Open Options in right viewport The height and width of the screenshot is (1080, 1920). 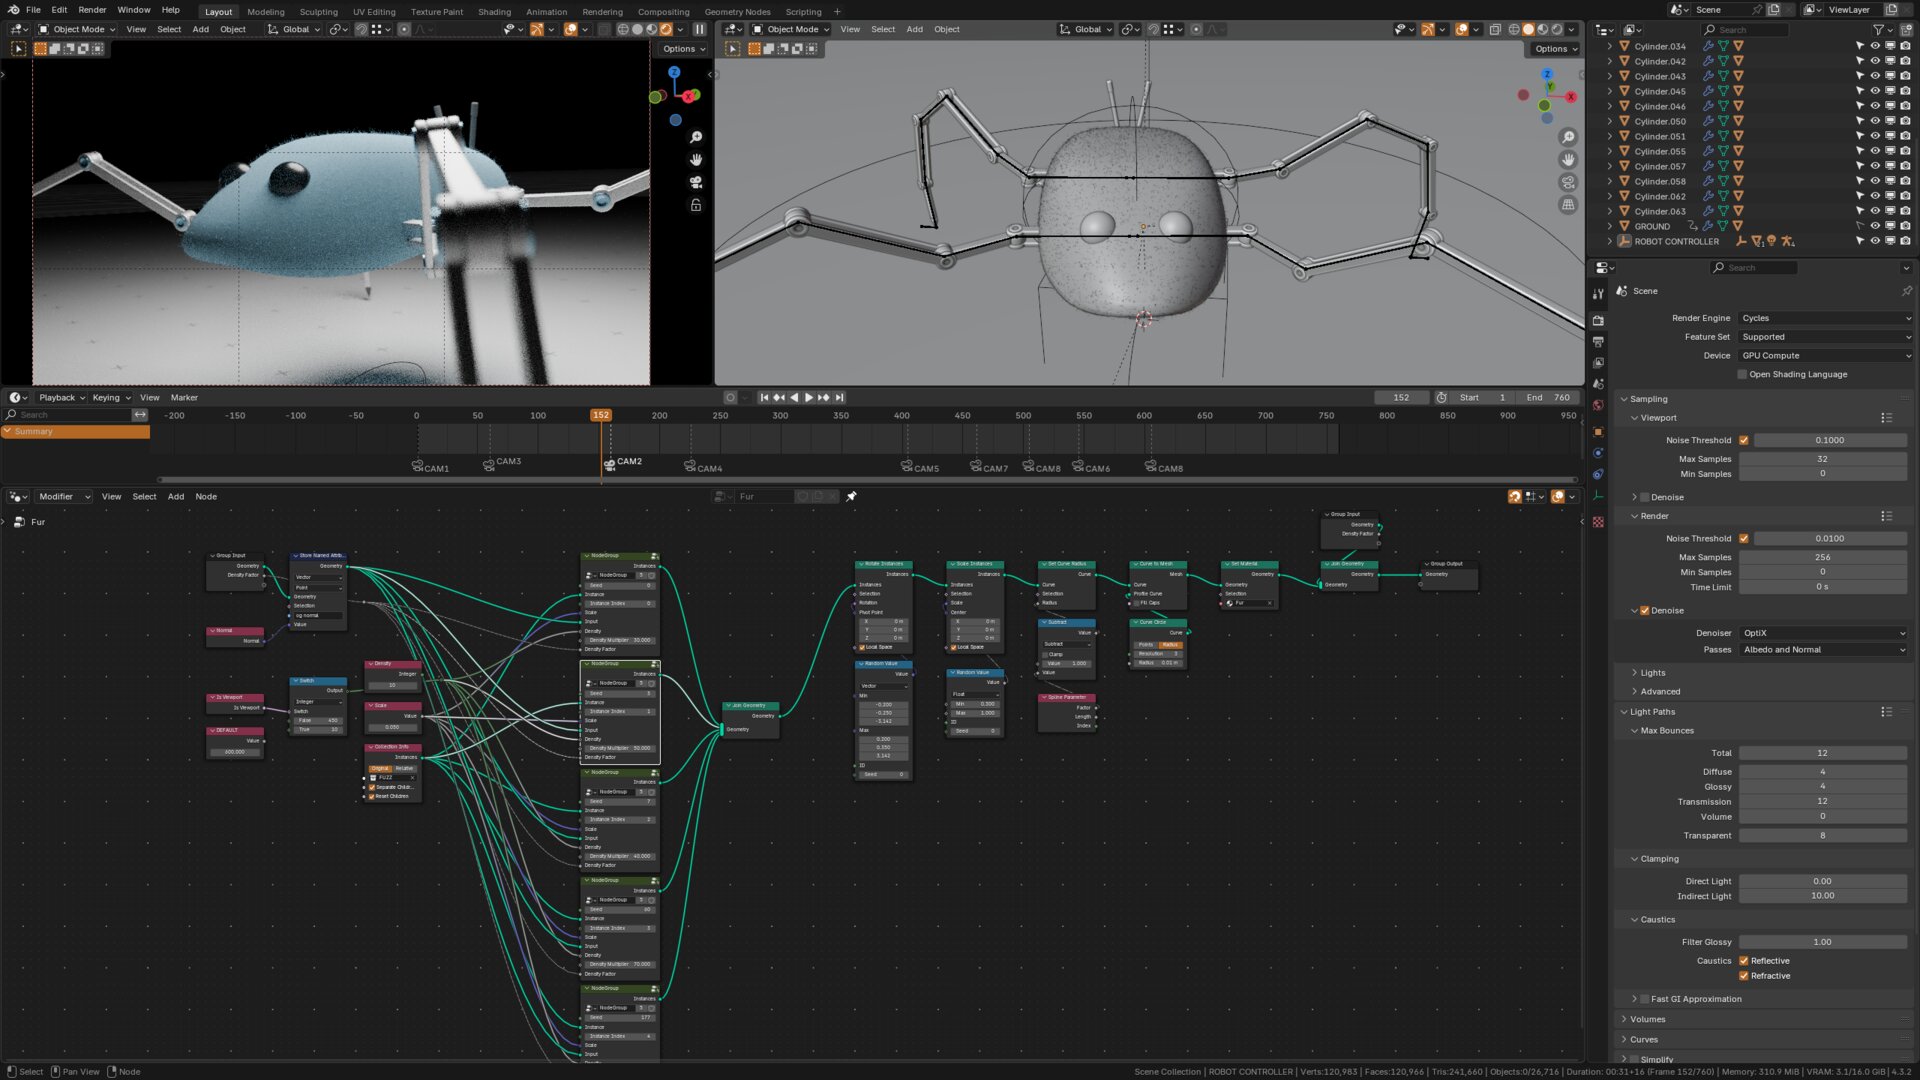(1555, 49)
